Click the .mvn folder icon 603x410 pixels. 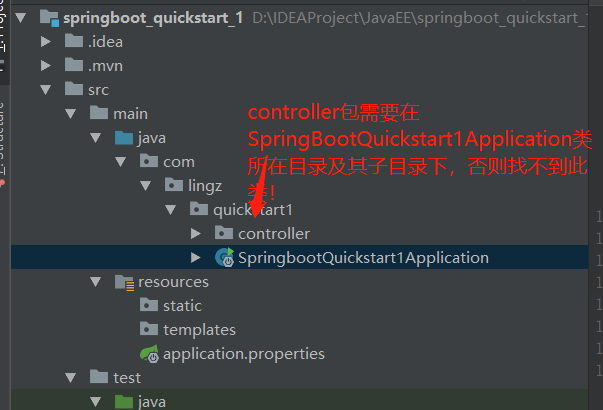(74, 65)
